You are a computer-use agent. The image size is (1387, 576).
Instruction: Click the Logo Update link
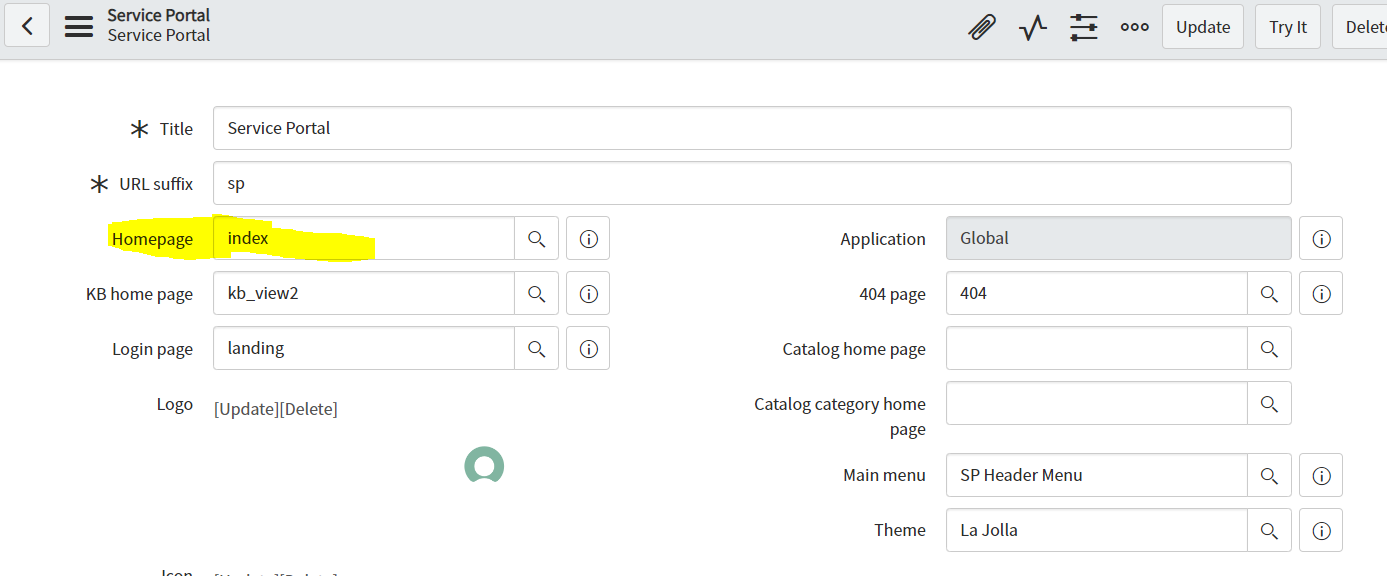[x=246, y=409]
